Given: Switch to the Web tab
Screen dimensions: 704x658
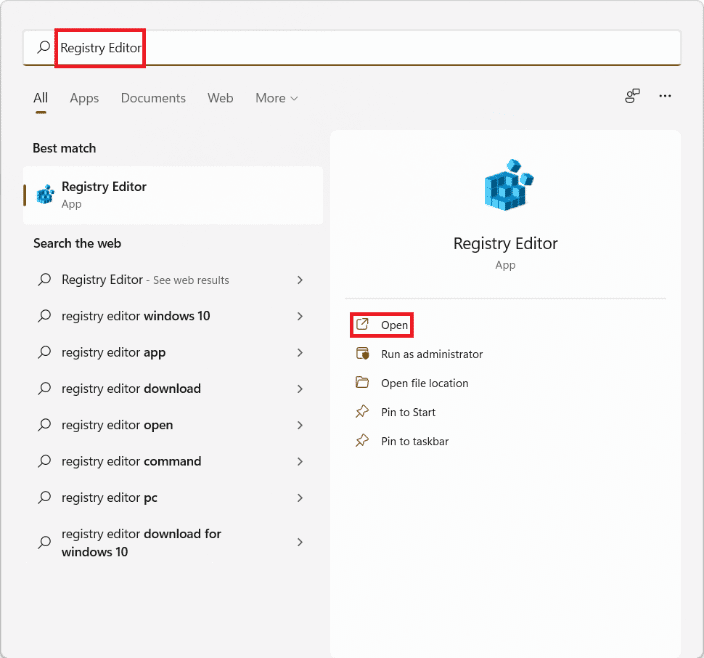Looking at the screenshot, I should coord(220,98).
